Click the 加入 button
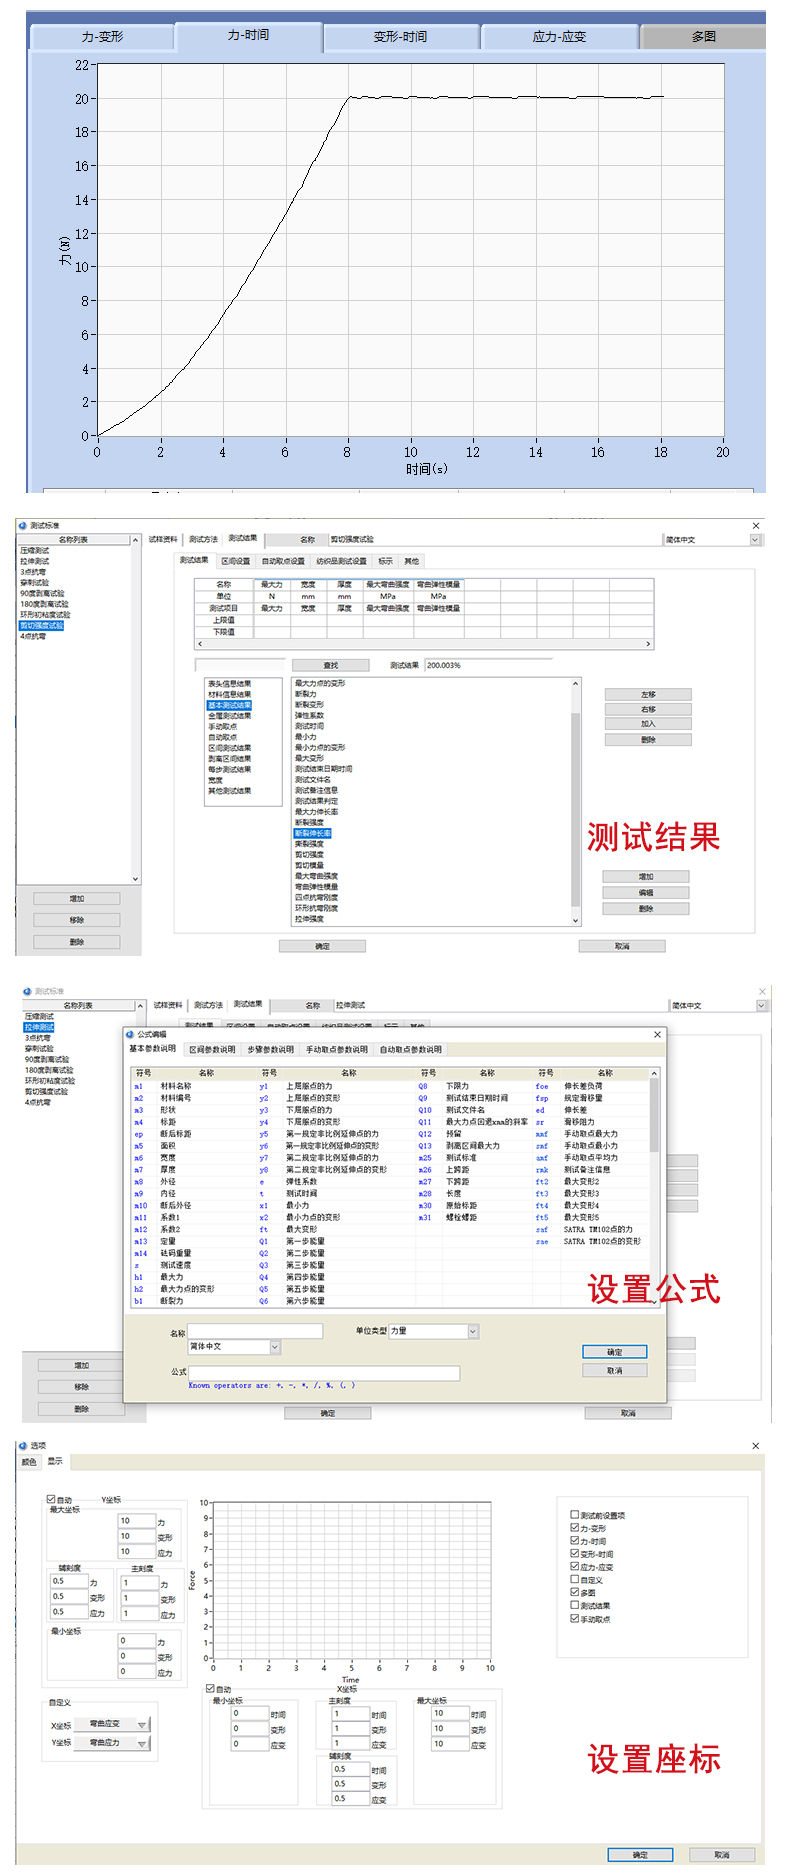Screen dimensions: 790x1876 point(648,724)
